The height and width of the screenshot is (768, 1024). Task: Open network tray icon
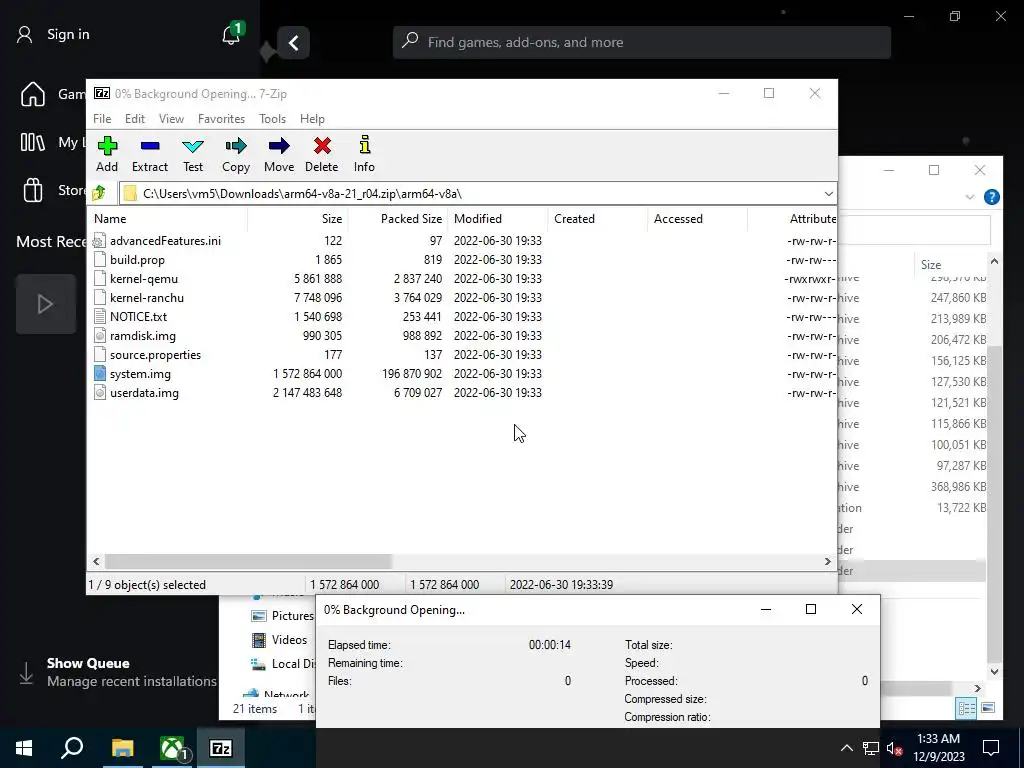pos(871,748)
